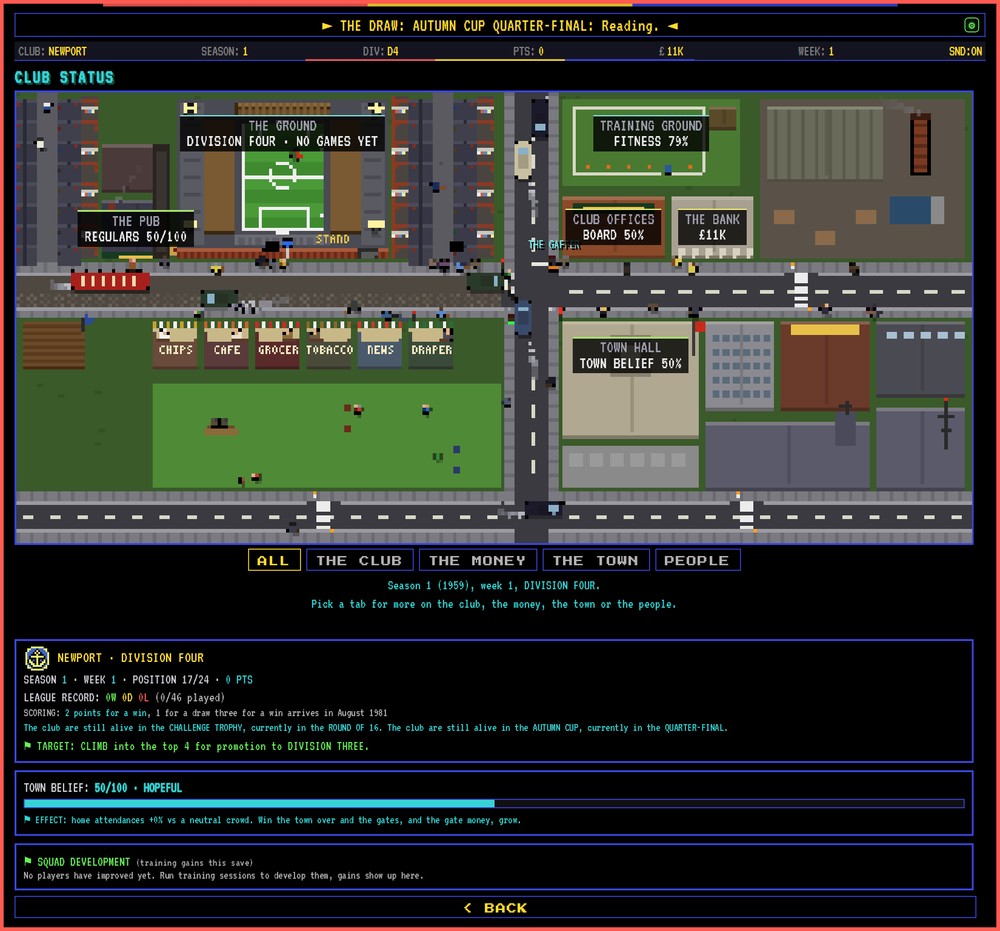
Task: Click the SCORING rules line
Action: click(205, 713)
